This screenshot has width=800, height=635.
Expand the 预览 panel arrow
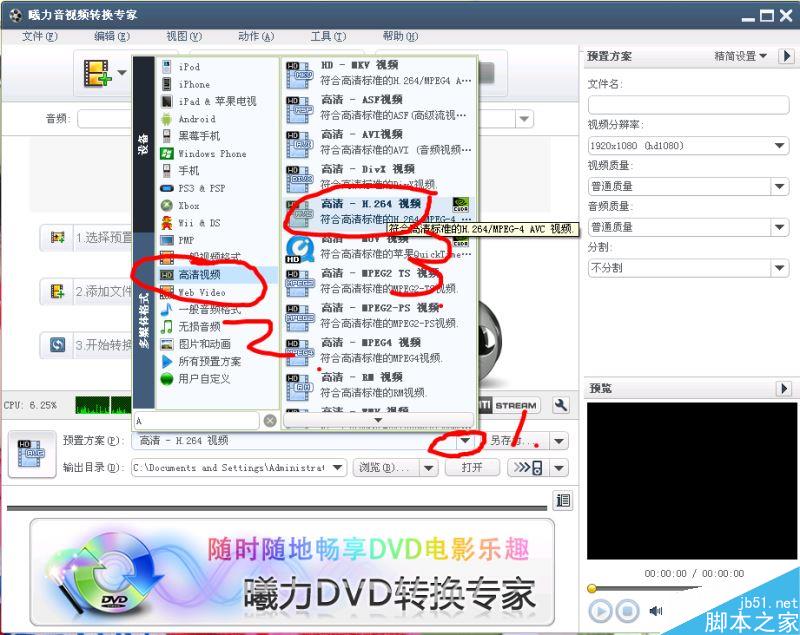click(x=784, y=389)
